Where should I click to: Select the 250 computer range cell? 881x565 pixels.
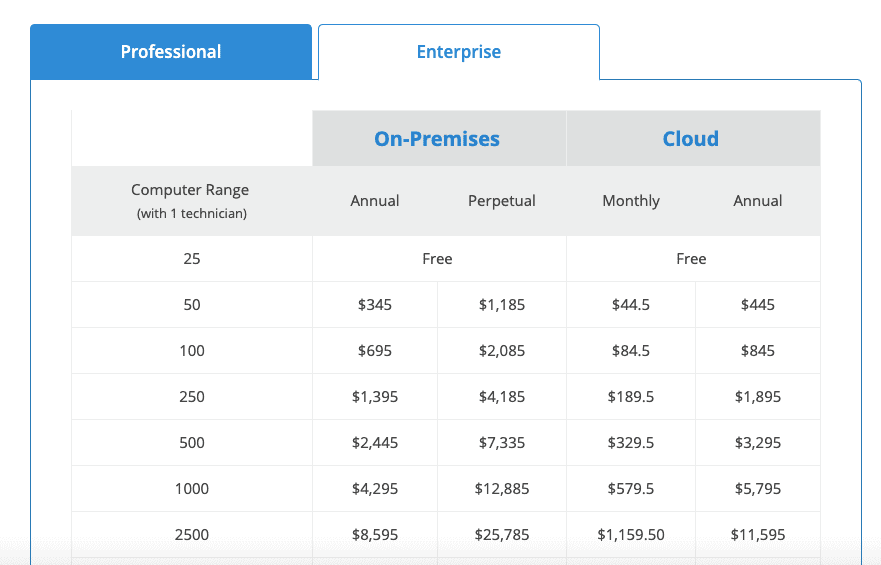[192, 397]
